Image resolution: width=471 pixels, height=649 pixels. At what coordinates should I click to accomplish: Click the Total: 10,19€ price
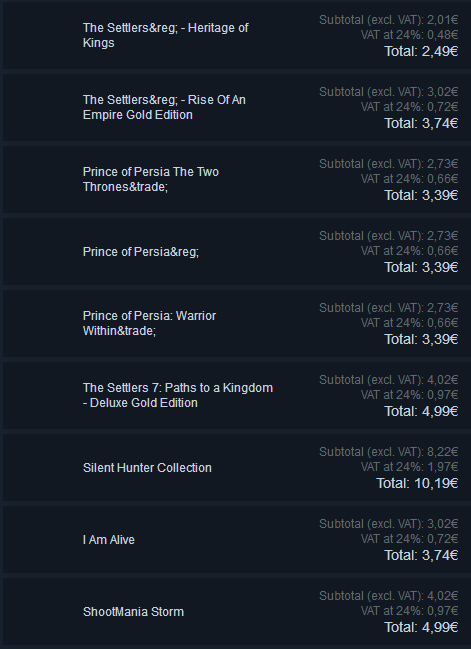417,483
